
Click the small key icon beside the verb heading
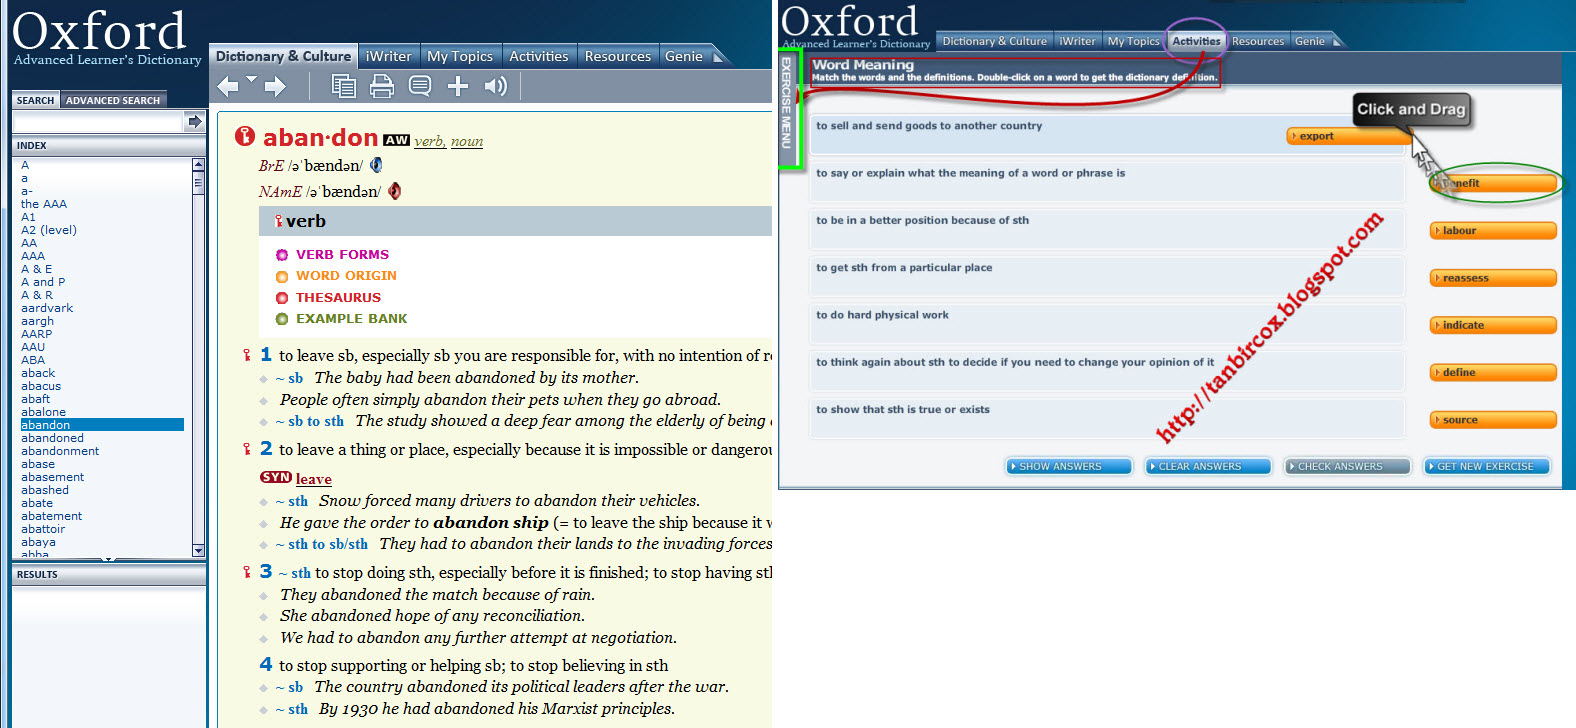pos(279,221)
